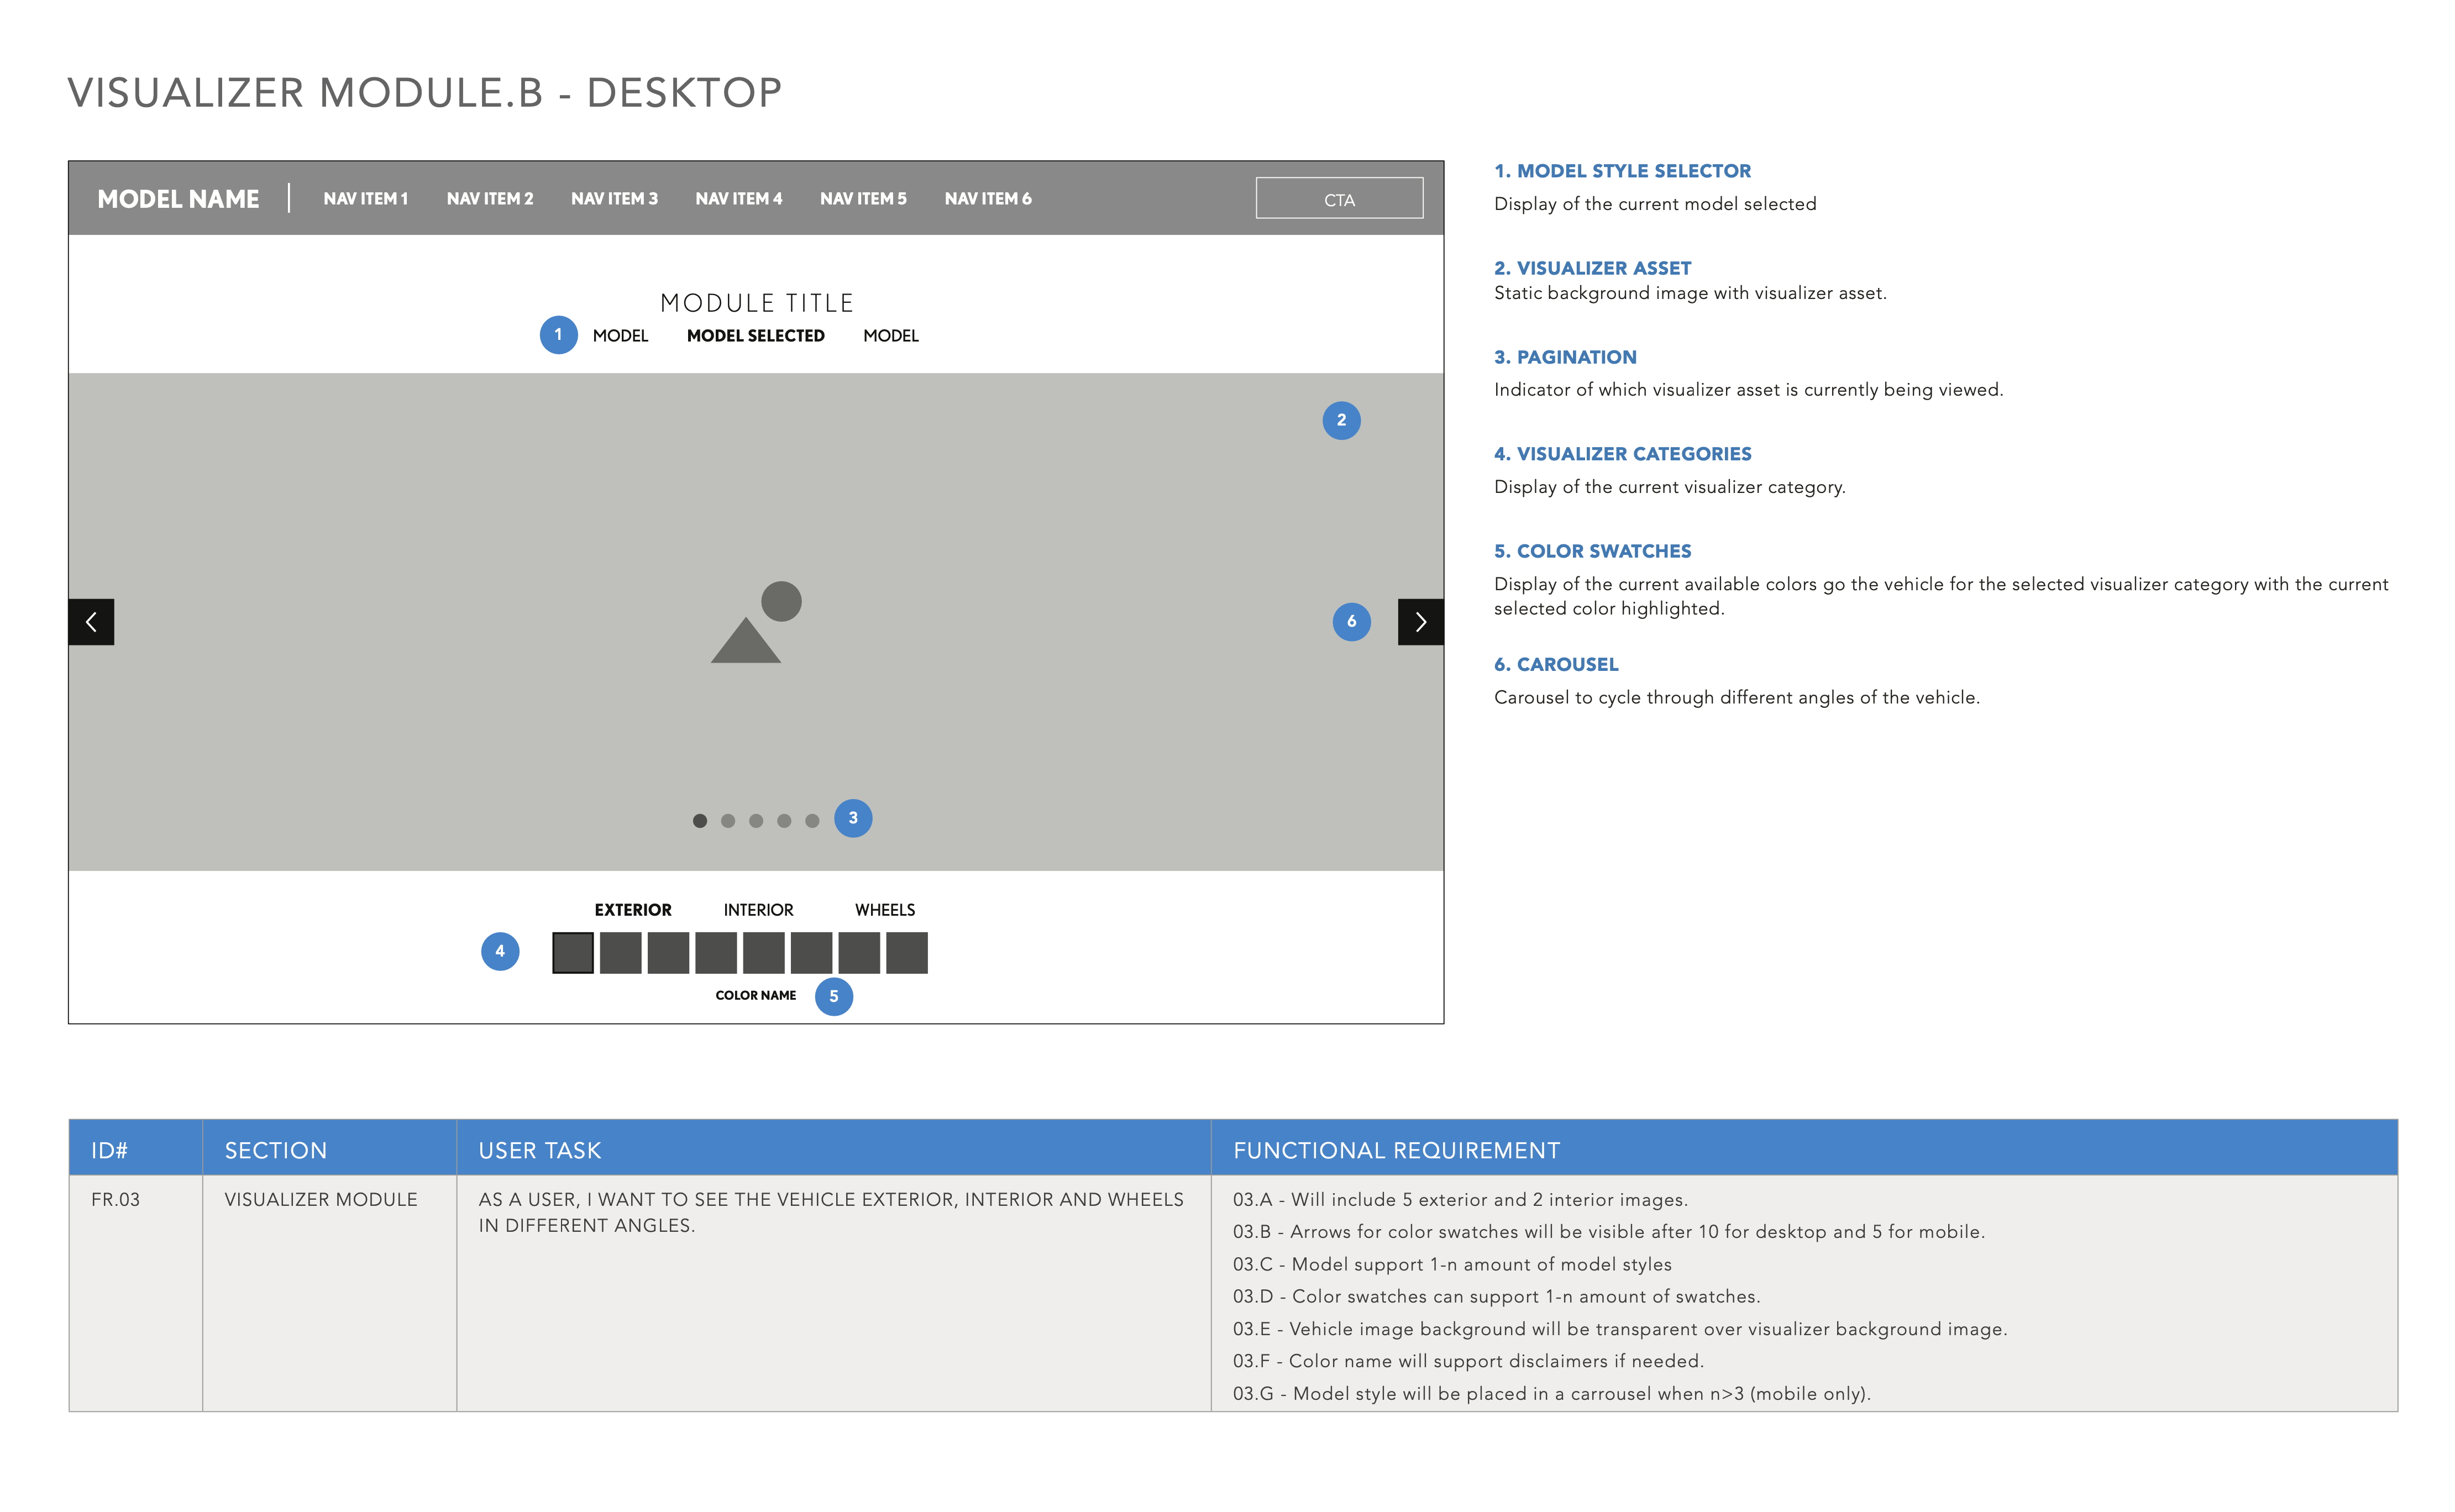Open NAV ITEM 1 in the navigation bar
The height and width of the screenshot is (1512, 2455).
coord(366,198)
